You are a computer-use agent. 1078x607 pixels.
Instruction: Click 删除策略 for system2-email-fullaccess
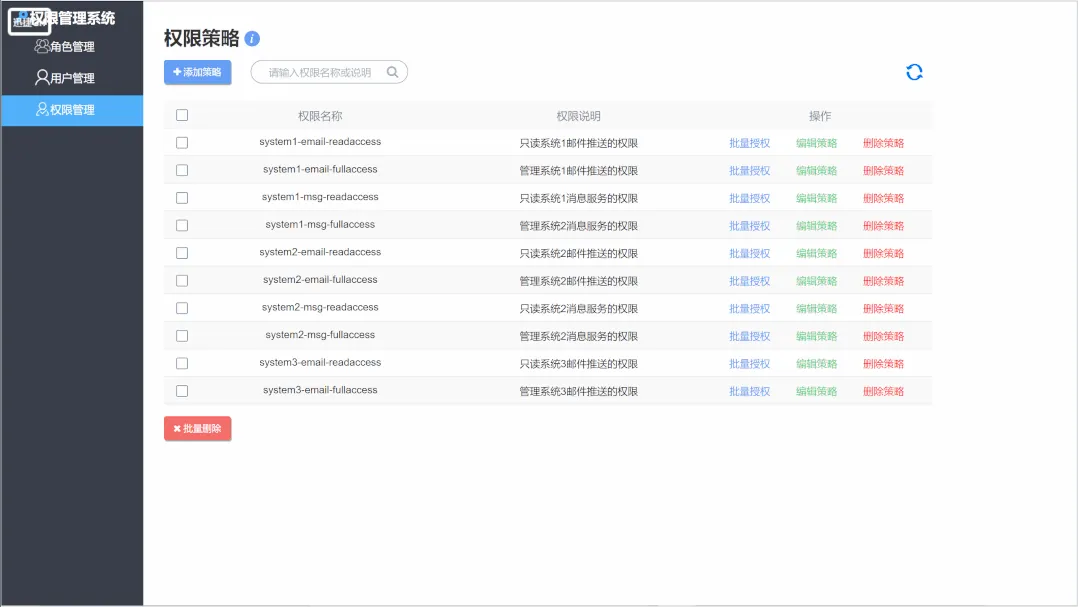pyautogui.click(x=883, y=280)
